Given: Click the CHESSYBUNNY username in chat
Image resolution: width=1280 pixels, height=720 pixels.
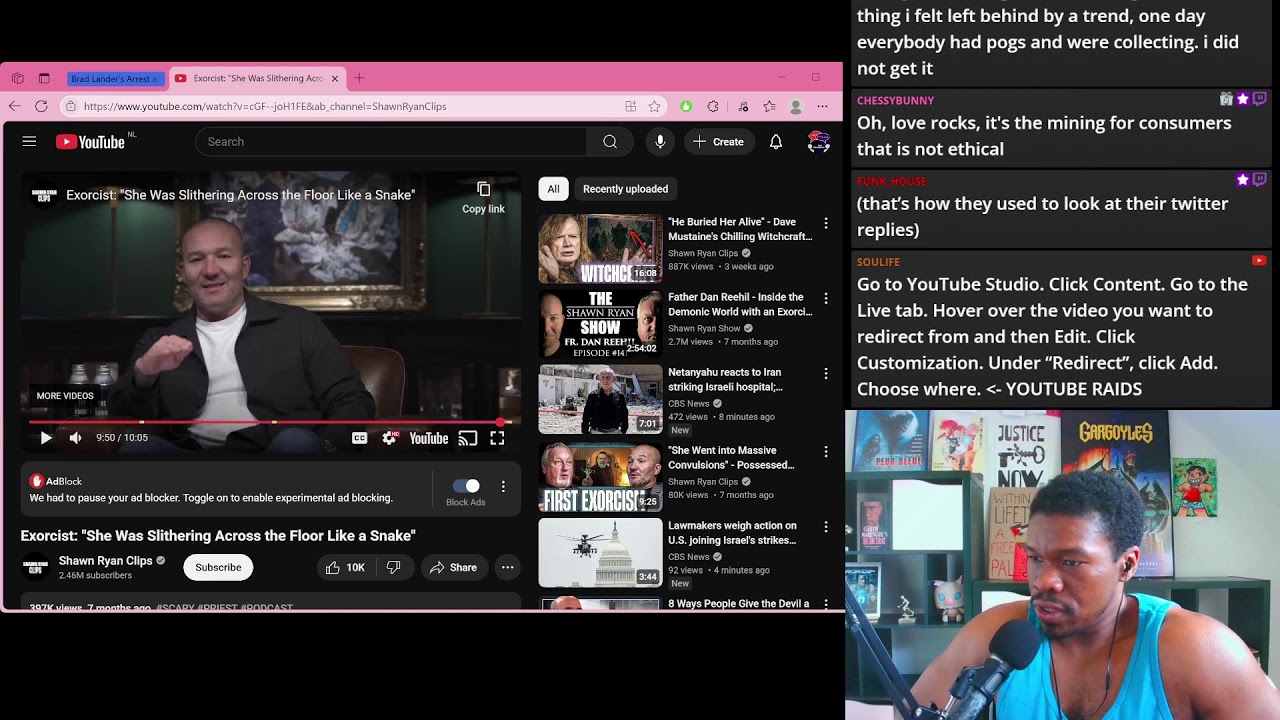Looking at the screenshot, I should pyautogui.click(x=895, y=100).
